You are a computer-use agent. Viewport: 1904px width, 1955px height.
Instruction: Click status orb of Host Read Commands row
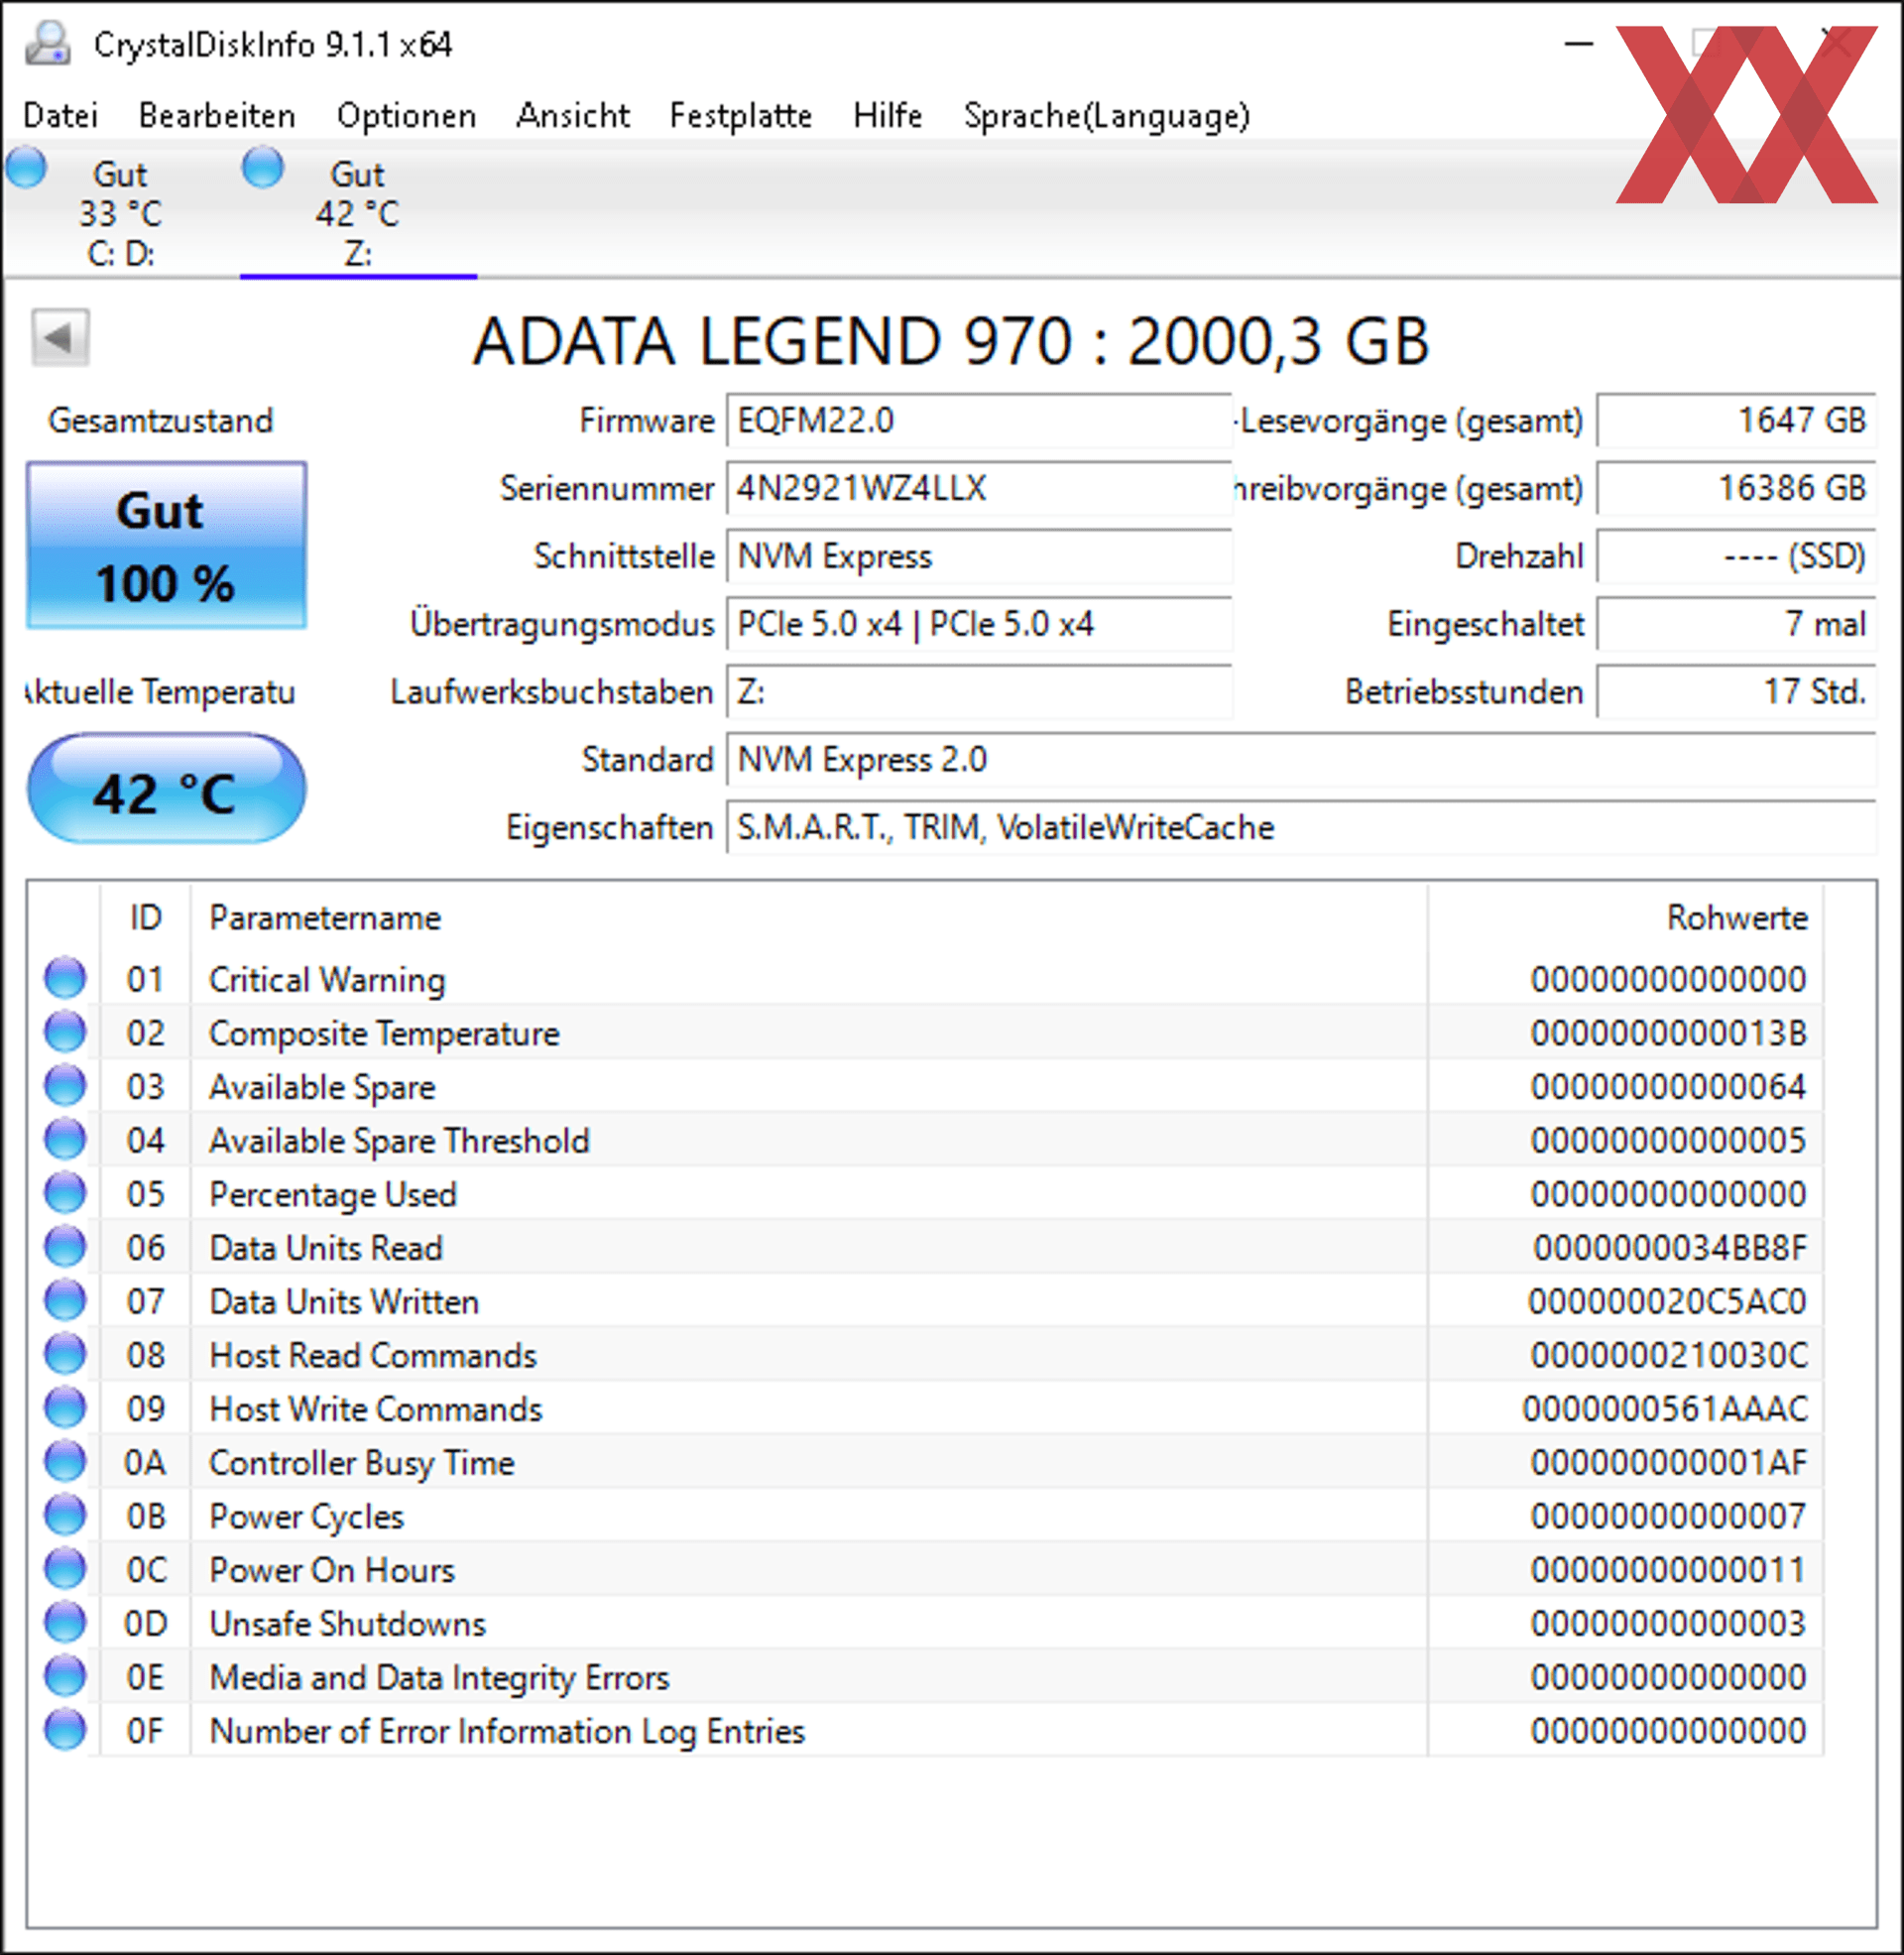(65, 1354)
